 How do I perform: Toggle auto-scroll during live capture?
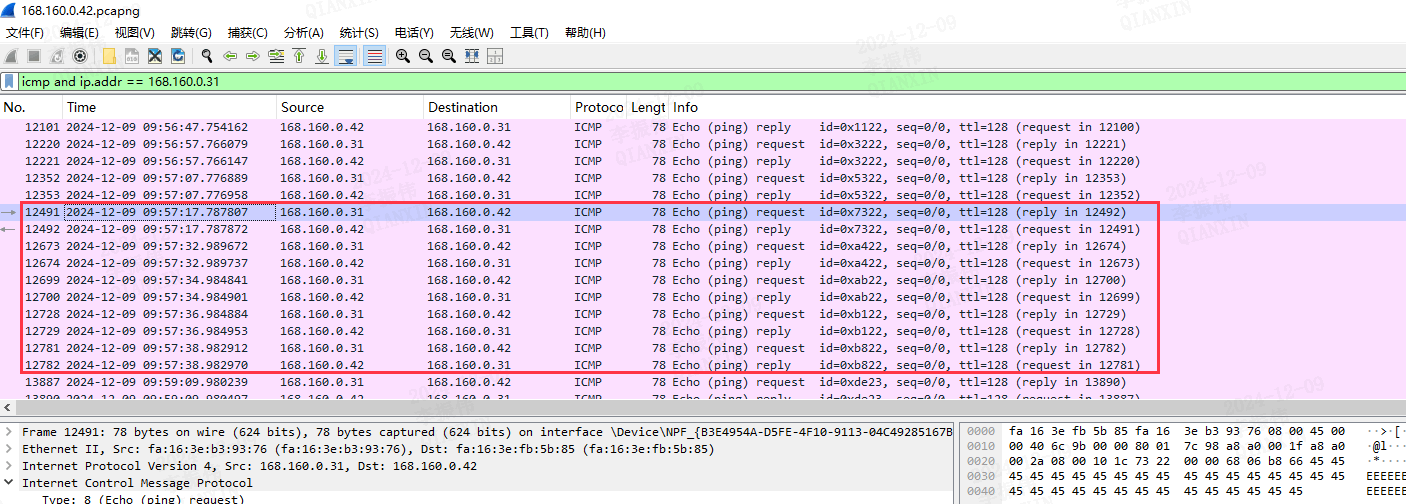(346, 56)
